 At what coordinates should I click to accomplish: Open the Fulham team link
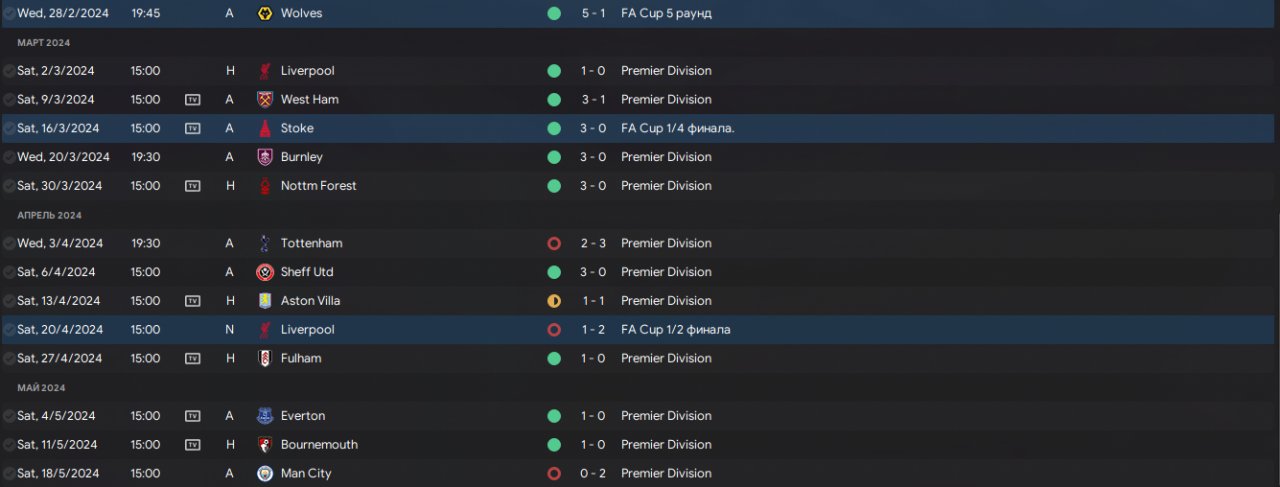(301, 358)
